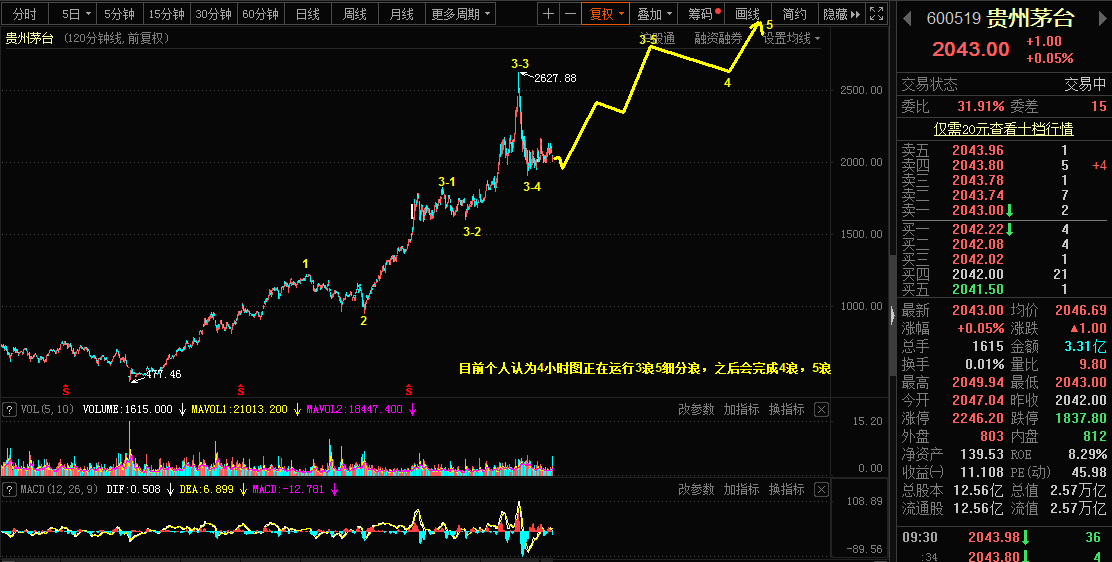Switch to 周线 weekly chart
1112x562 pixels.
(355, 13)
